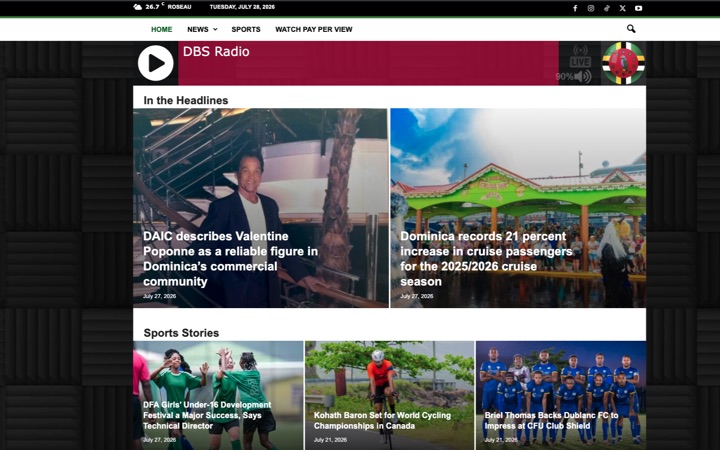This screenshot has height=450, width=720.
Task: Click the Kohath Baron article July 21 date
Action: (x=330, y=440)
